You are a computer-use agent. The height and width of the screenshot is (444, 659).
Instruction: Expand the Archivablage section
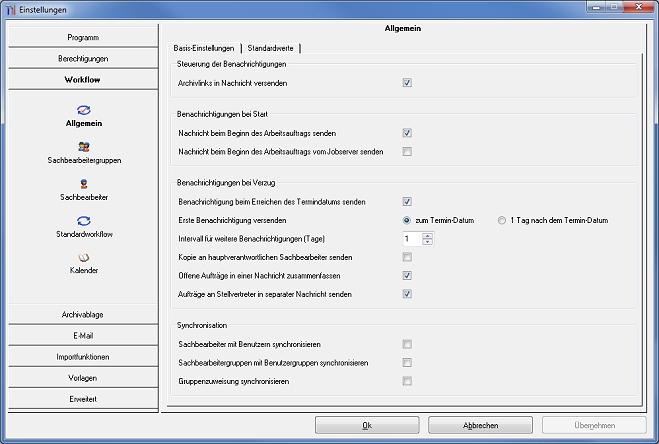(x=83, y=315)
